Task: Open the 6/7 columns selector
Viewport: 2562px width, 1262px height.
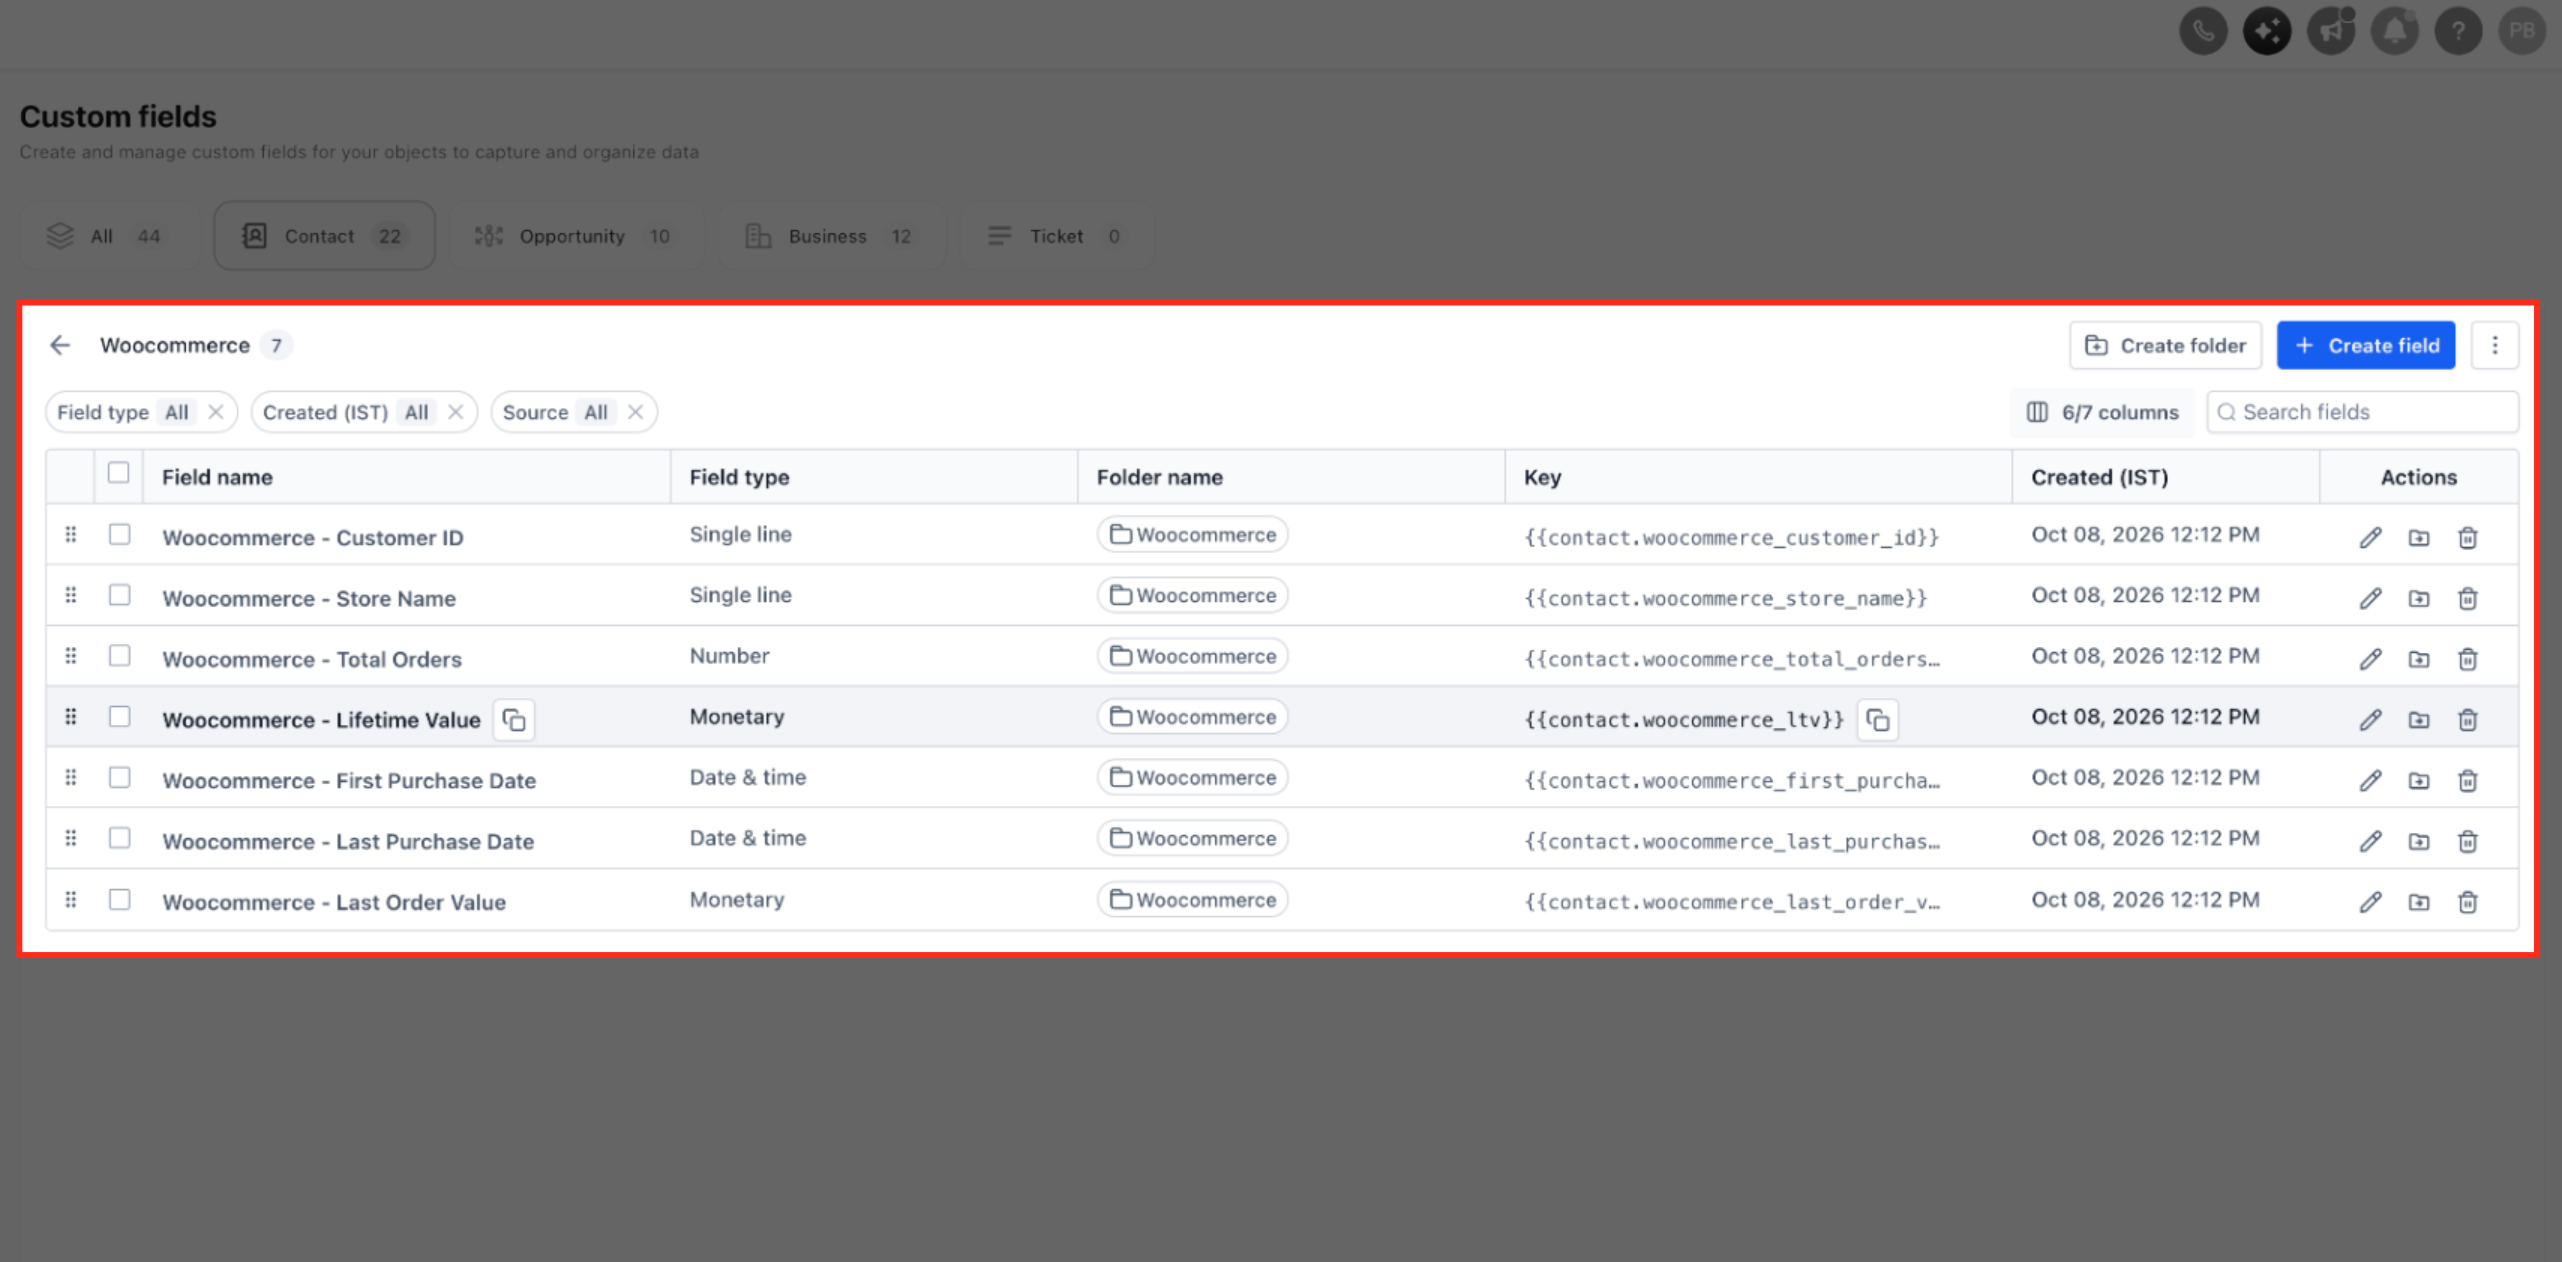Action: tap(2102, 412)
